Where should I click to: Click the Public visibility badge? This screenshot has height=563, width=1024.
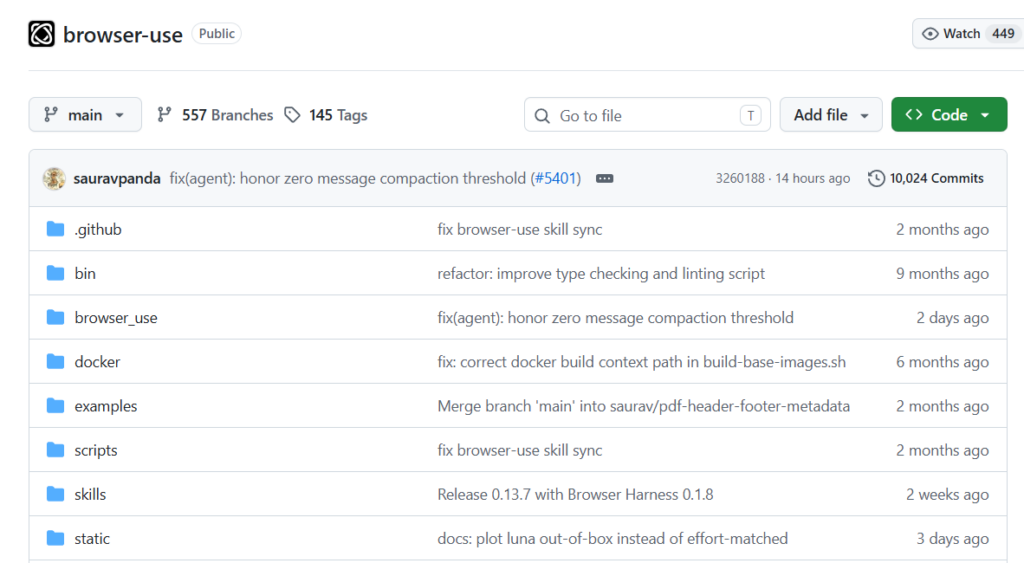point(216,33)
